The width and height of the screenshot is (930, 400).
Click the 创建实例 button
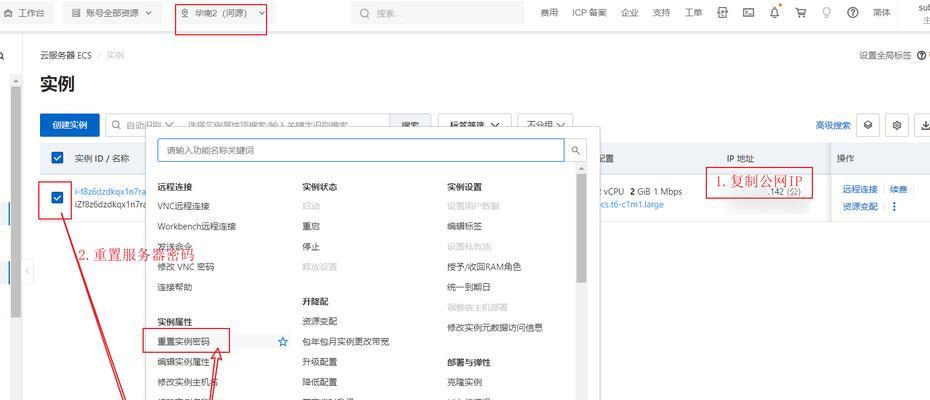coord(69,125)
